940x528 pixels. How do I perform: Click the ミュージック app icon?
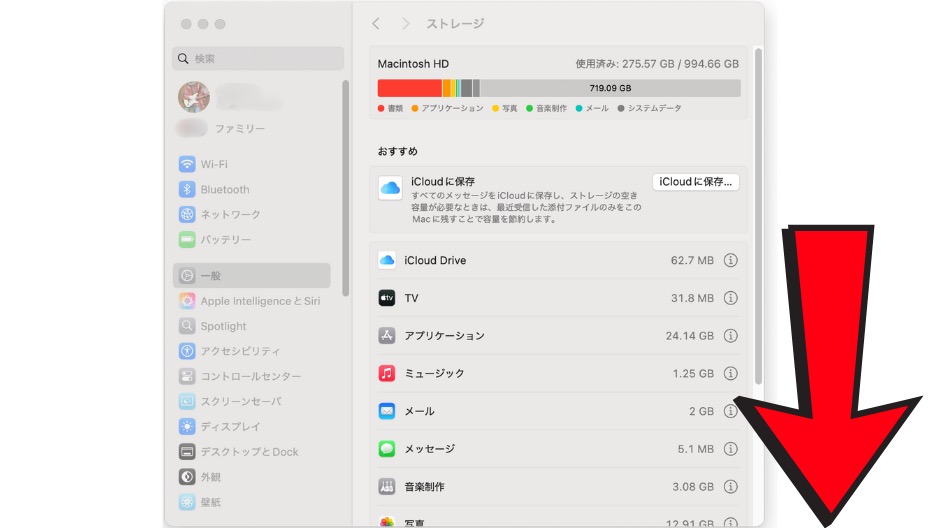(x=387, y=373)
